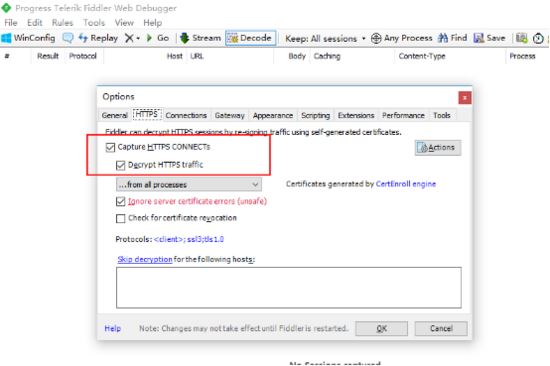Image resolution: width=550 pixels, height=366 pixels.
Task: Switch to the Connections tab
Action: pos(186,115)
